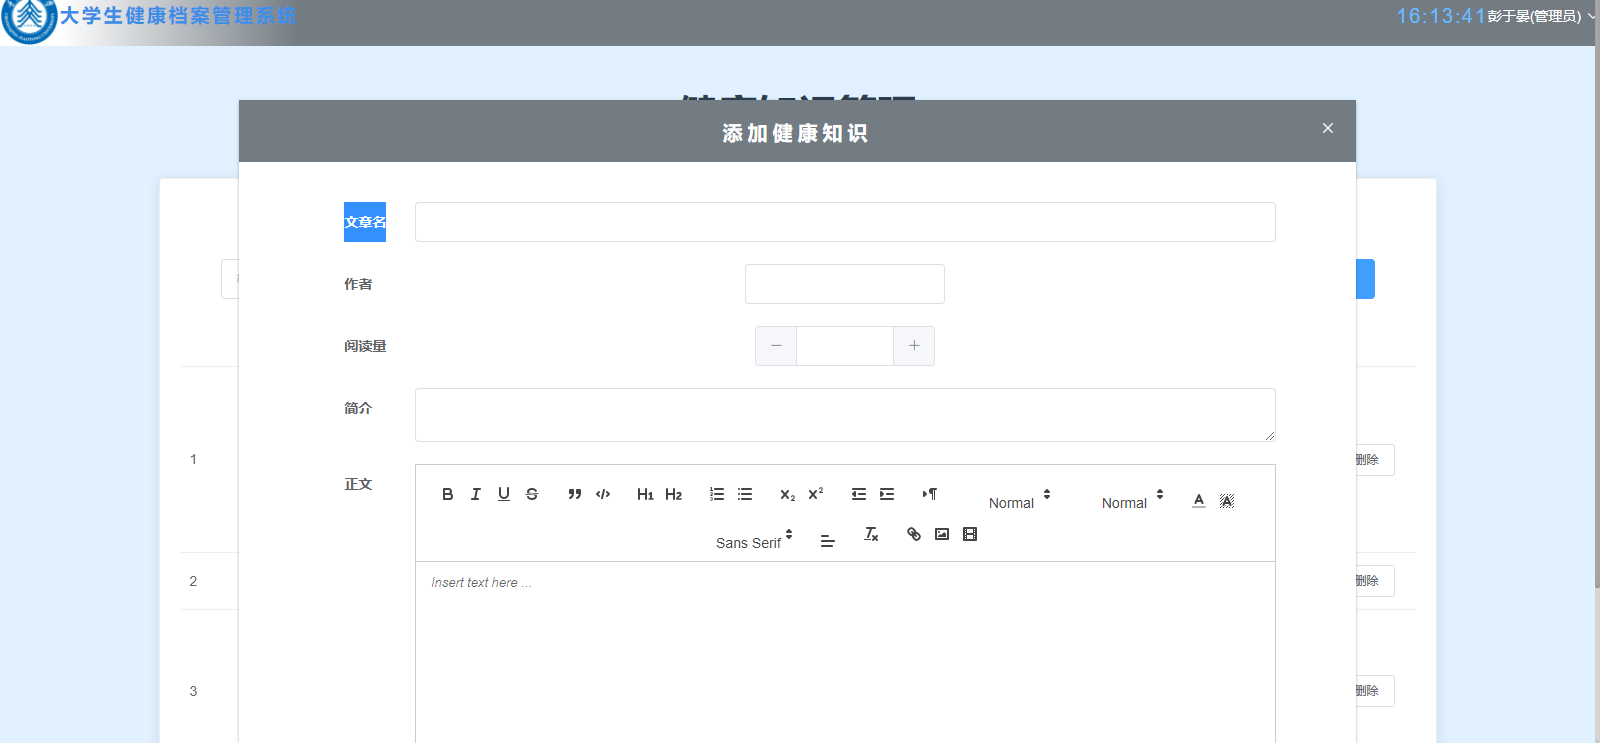The height and width of the screenshot is (743, 1600).
Task: Toggle bold formatting
Action: 447,494
